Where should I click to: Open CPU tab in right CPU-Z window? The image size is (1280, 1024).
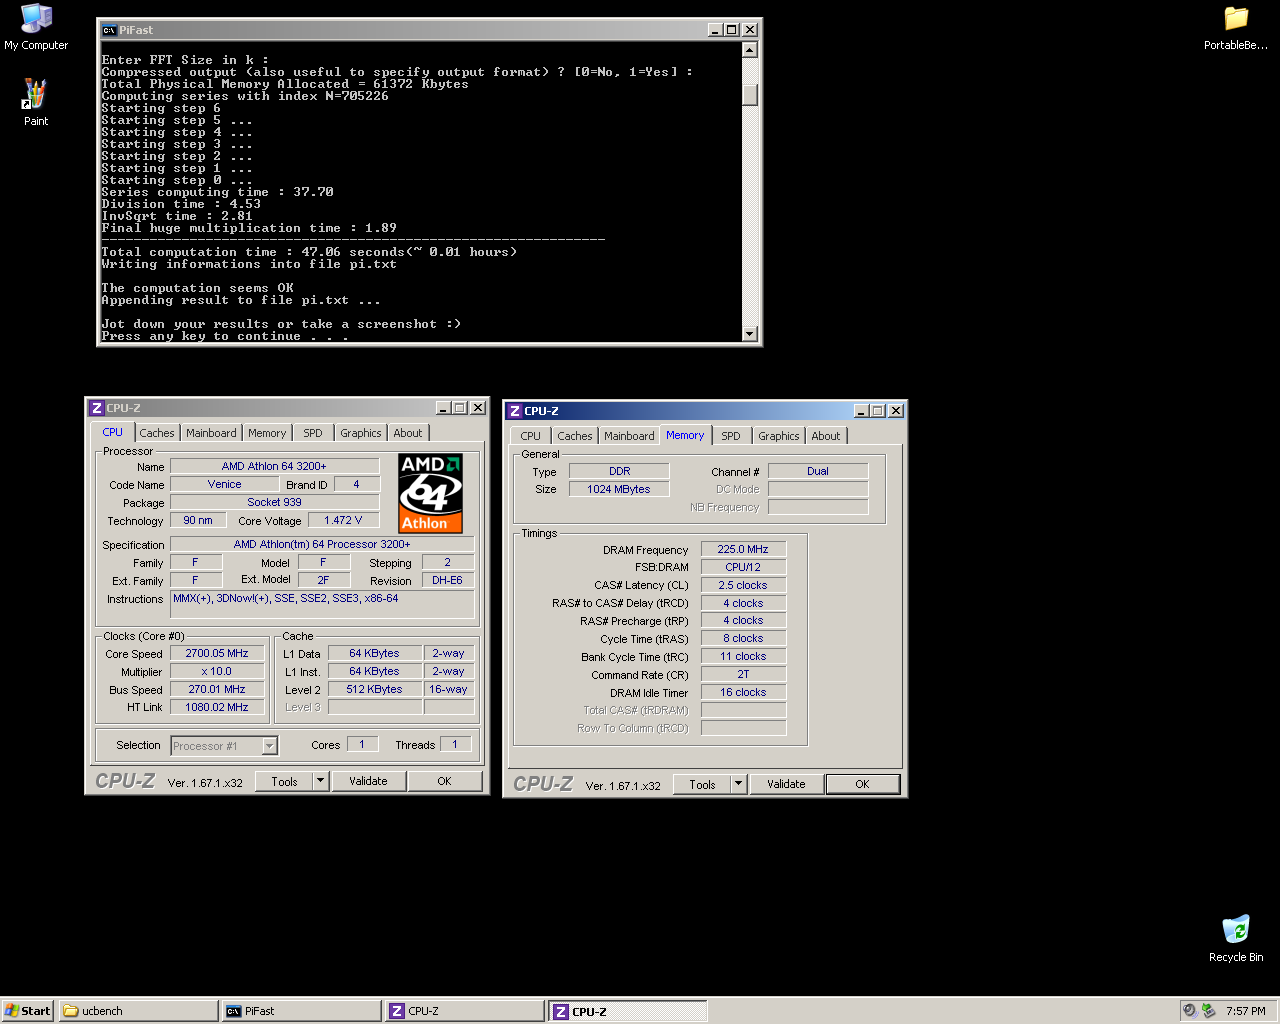tap(531, 436)
